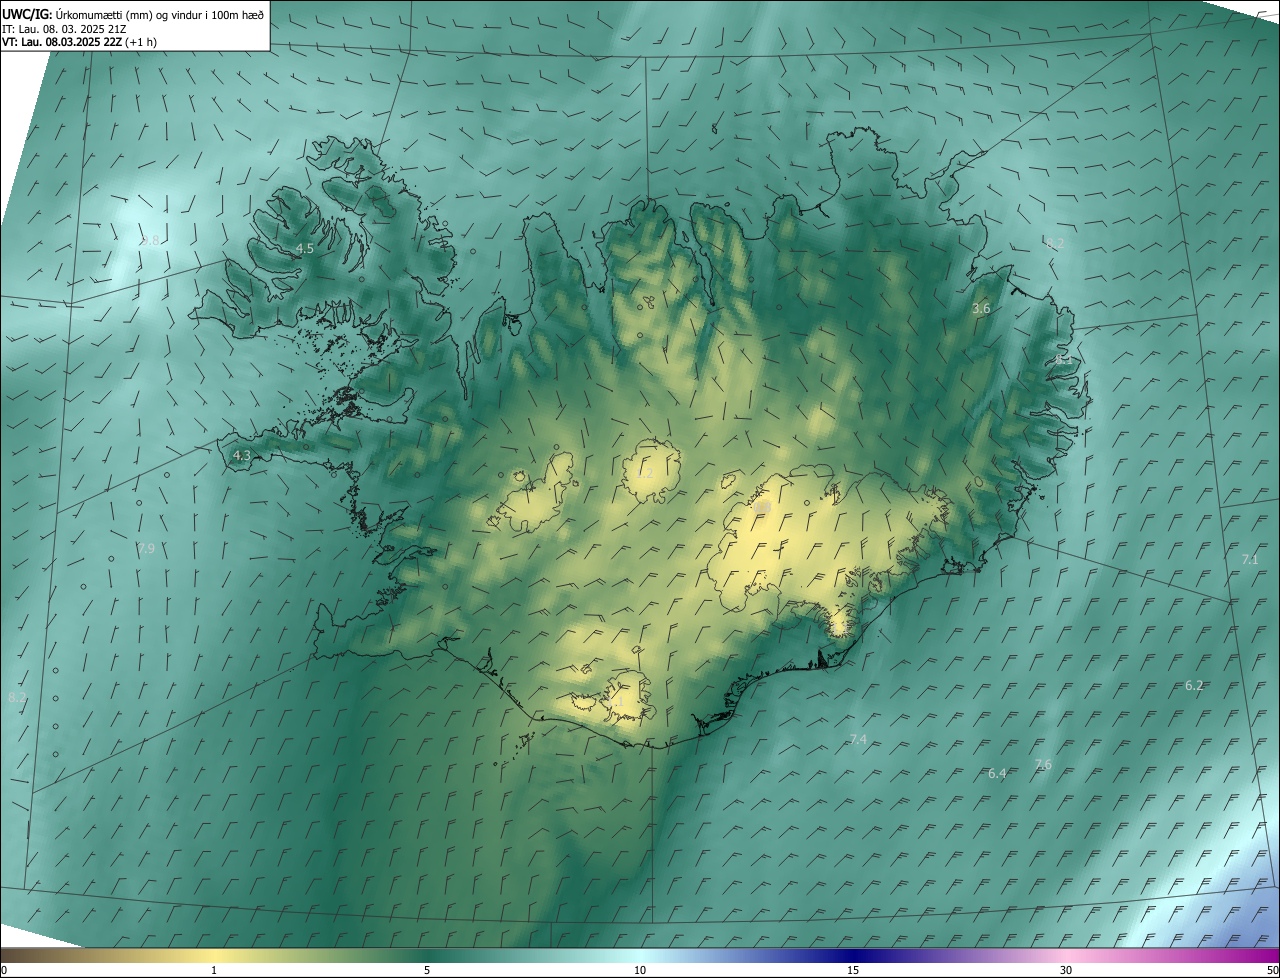This screenshot has width=1280, height=978.
Task: Click the 50 tick on the colour scale
Action: [x=1272, y=971]
